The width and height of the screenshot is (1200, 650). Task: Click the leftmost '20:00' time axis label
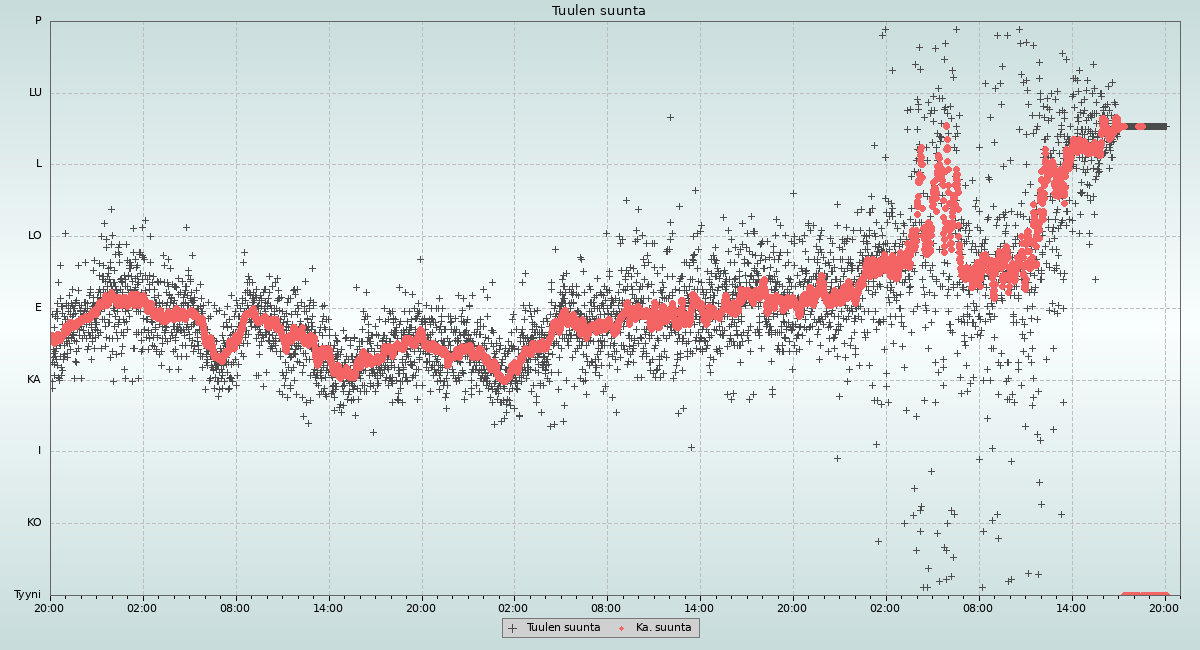50,607
